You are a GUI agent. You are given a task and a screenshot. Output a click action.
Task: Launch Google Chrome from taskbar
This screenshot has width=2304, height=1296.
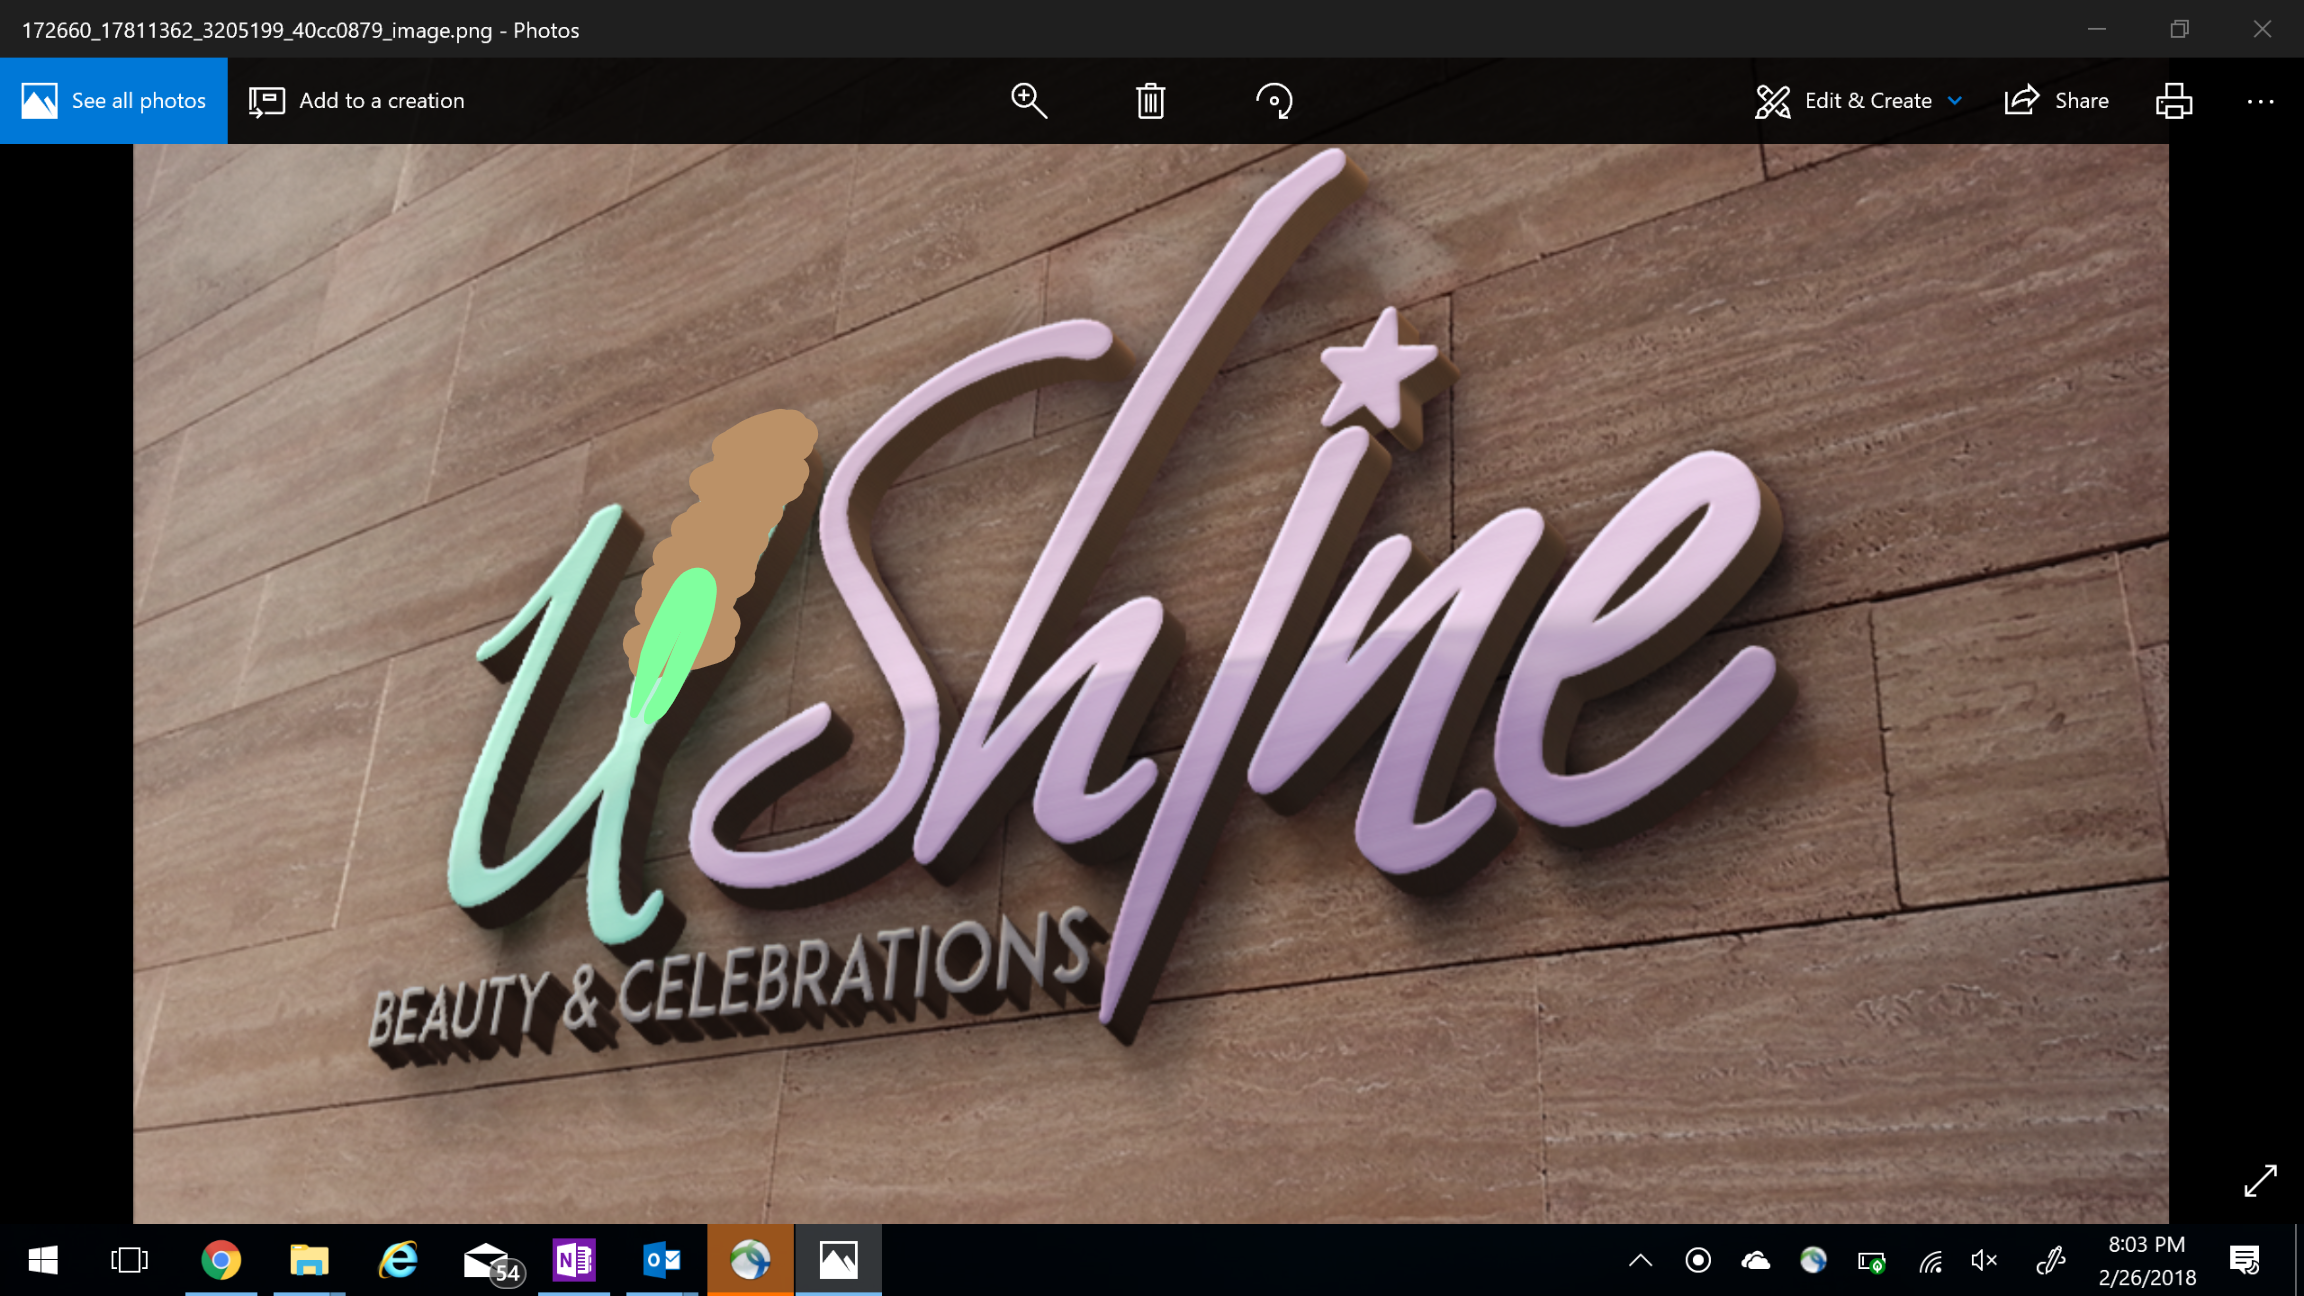coord(221,1260)
